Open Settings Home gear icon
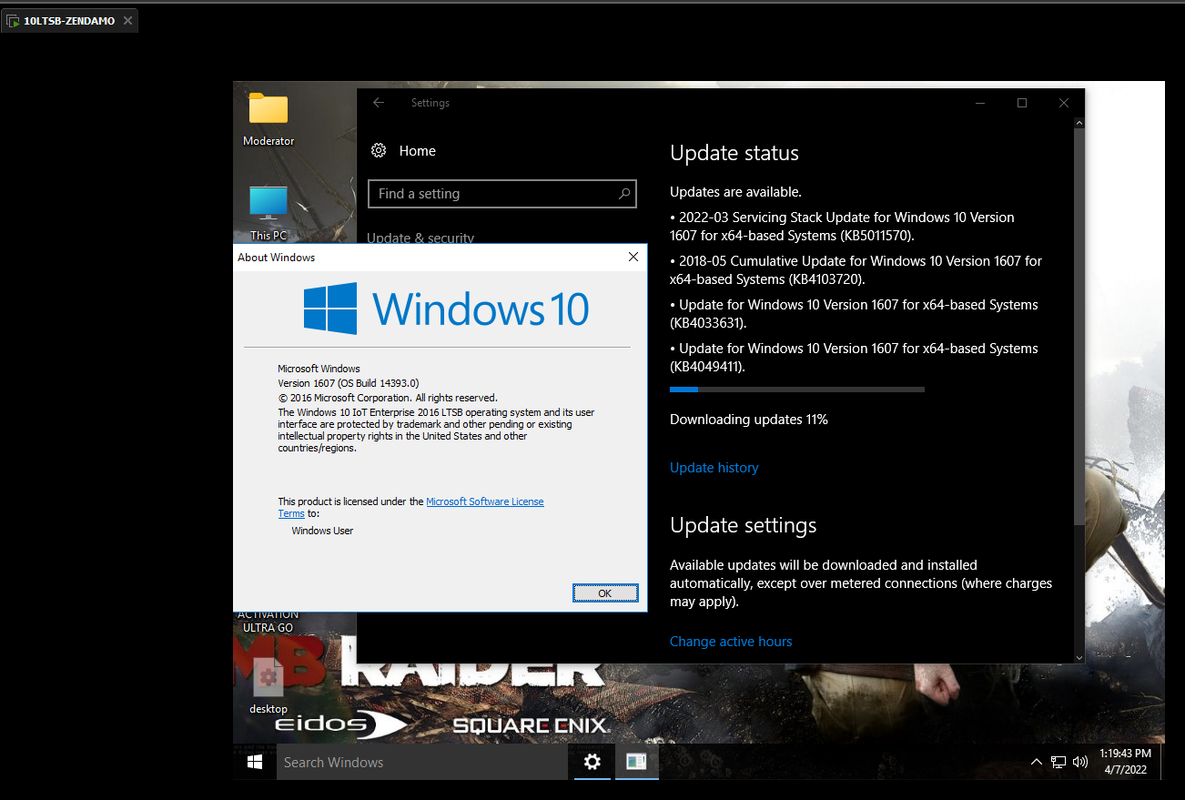This screenshot has height=800, width=1185. pyautogui.click(x=379, y=150)
